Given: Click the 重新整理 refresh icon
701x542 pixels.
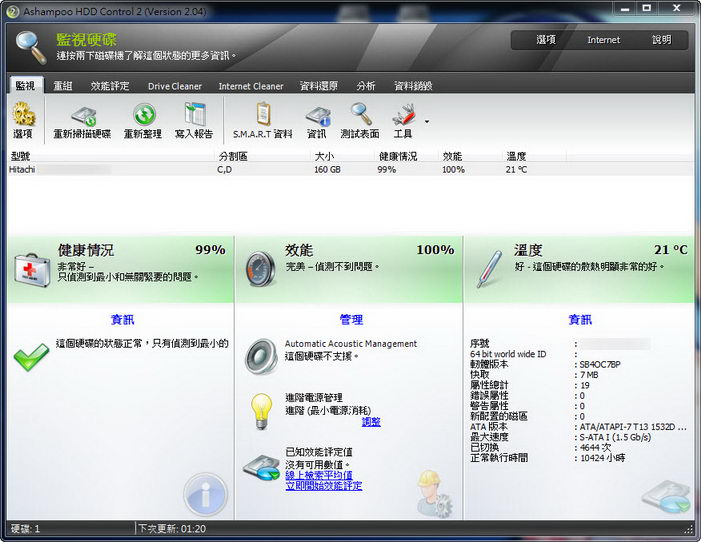Looking at the screenshot, I should click(x=143, y=114).
